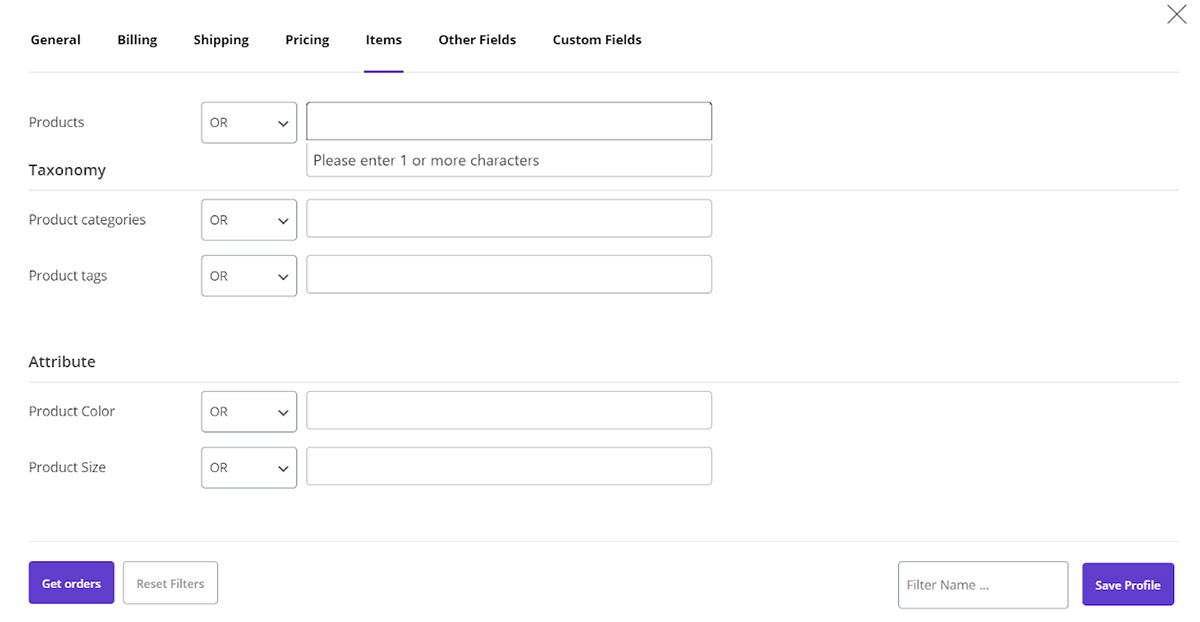Close the filter dialog with X icon
The width and height of the screenshot is (1200, 622).
pos(1176,15)
